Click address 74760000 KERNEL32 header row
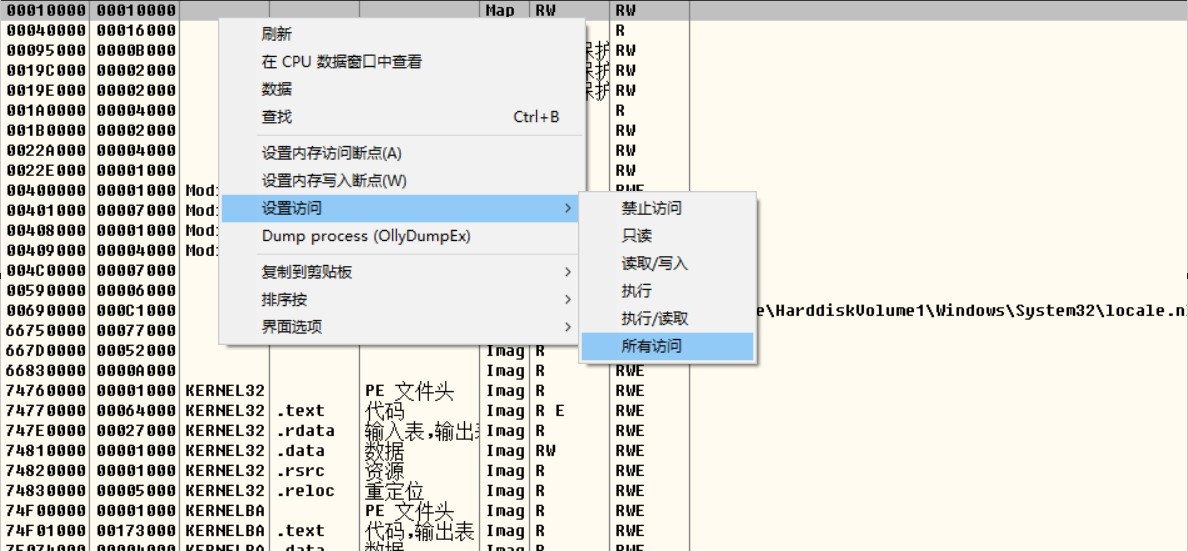Viewport: 1188px width, 551px height. coord(46,390)
